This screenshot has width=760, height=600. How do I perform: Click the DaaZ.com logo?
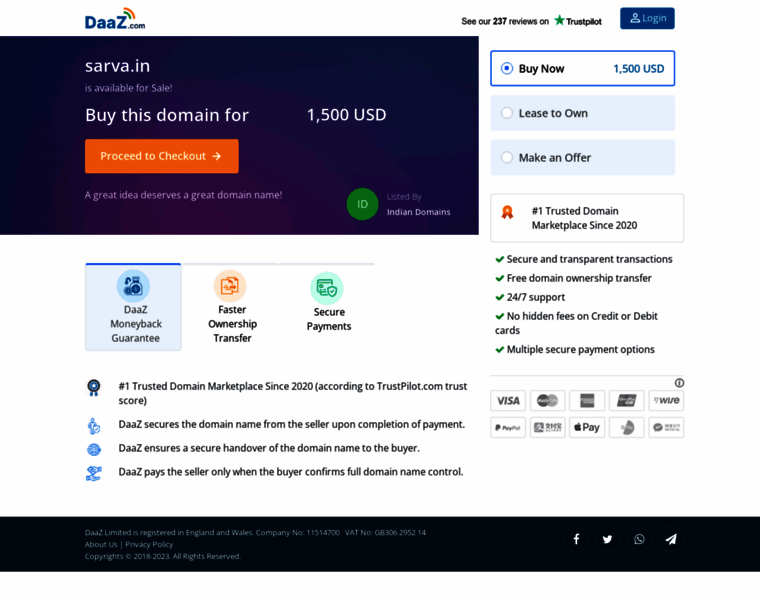click(115, 19)
